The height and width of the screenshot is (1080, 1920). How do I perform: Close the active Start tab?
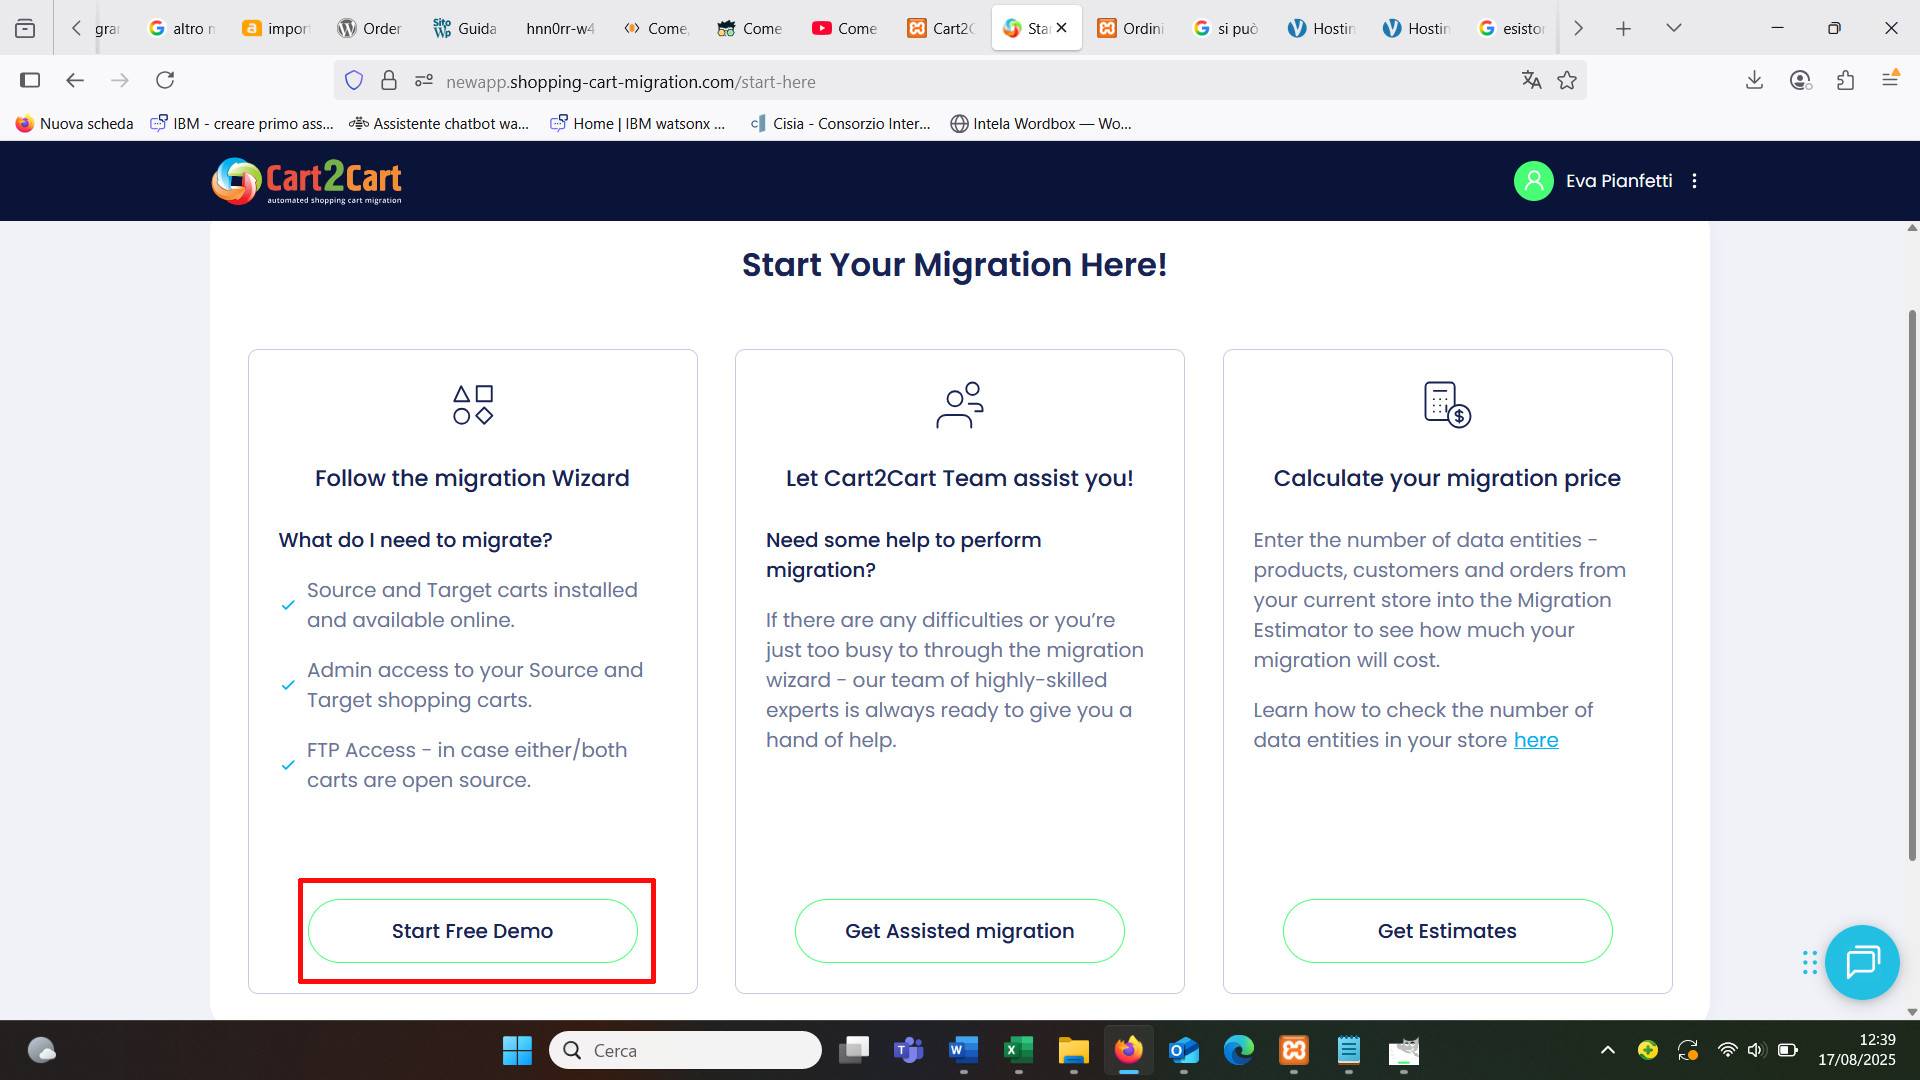pyautogui.click(x=1062, y=28)
